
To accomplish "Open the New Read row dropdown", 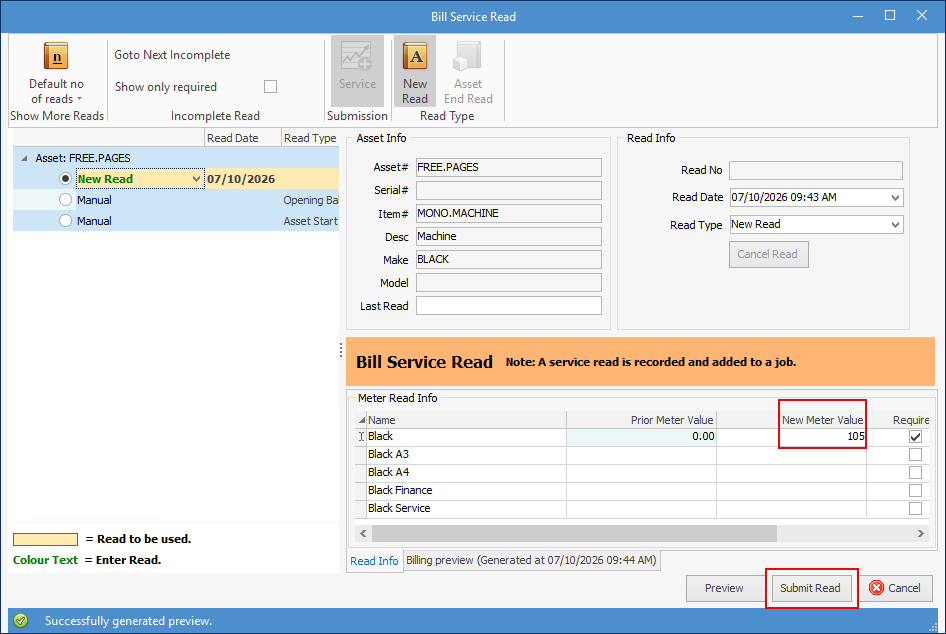I will 196,179.
